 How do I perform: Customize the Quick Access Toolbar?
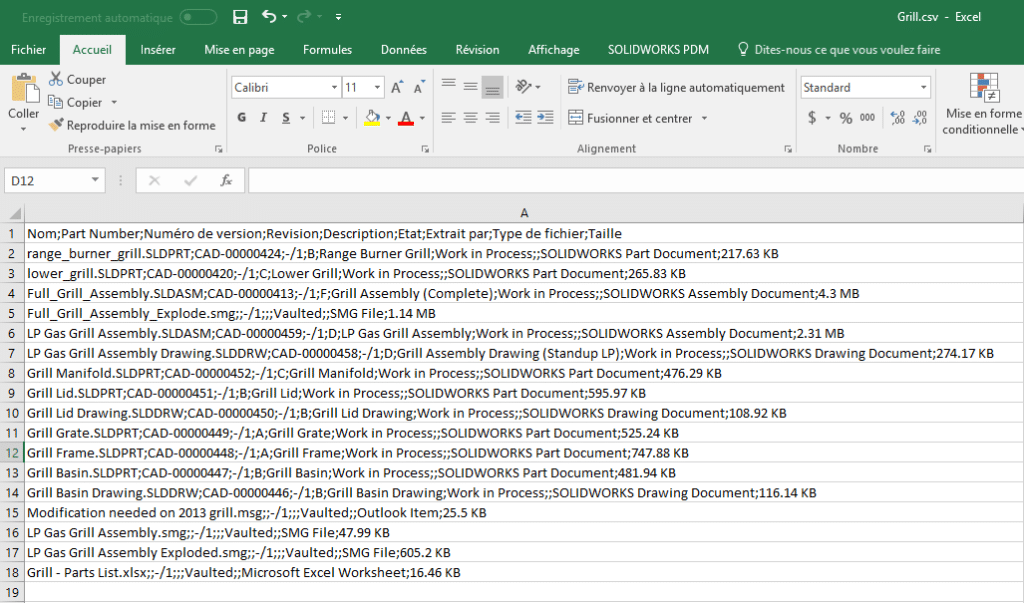click(x=338, y=17)
